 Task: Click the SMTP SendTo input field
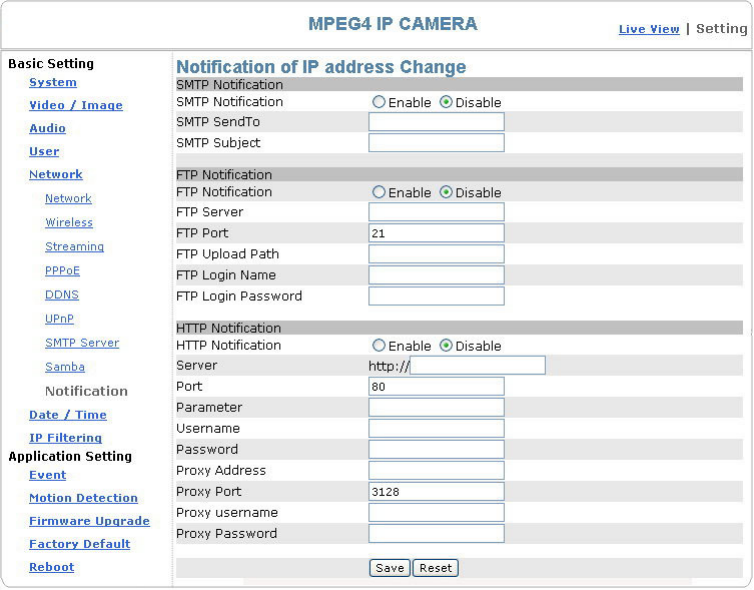click(436, 122)
